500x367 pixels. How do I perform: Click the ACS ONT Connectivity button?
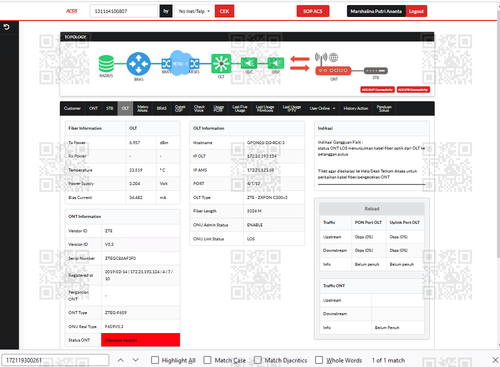(377, 89)
